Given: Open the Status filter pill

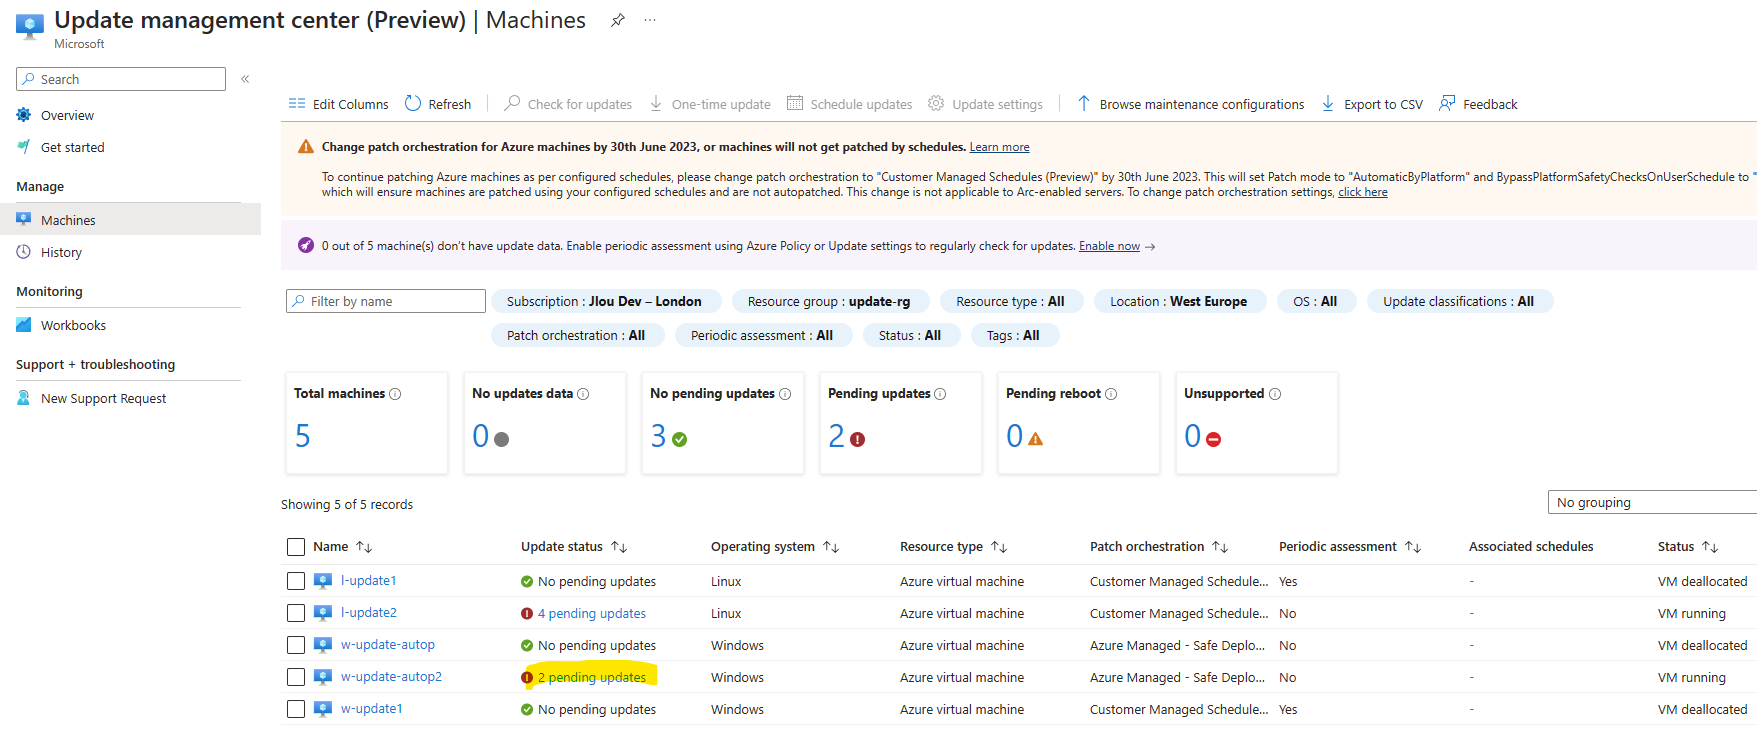Looking at the screenshot, I should [x=910, y=335].
